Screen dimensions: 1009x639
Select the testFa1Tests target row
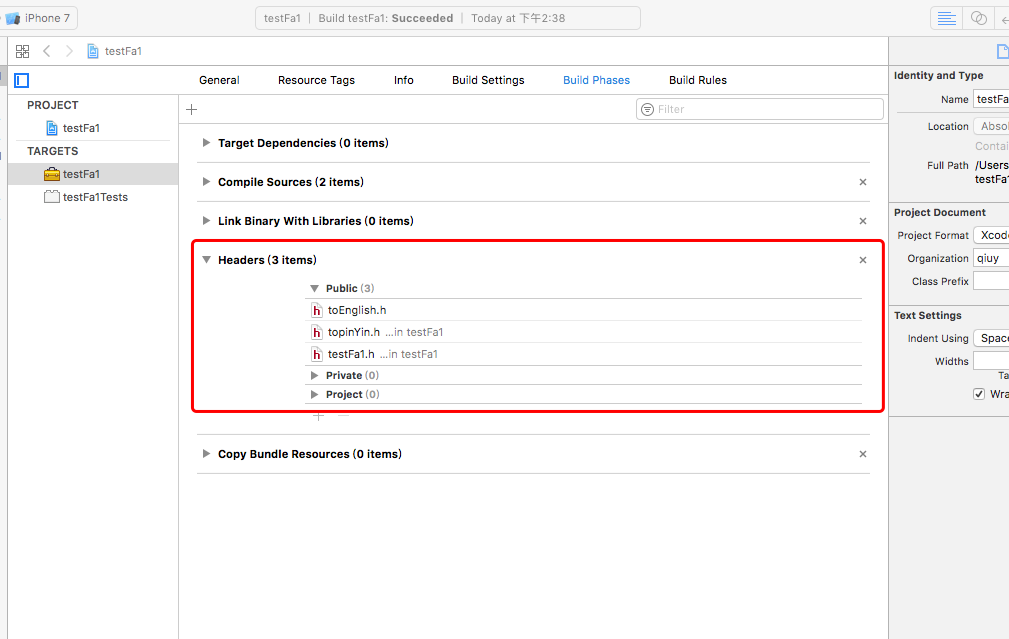coord(93,197)
